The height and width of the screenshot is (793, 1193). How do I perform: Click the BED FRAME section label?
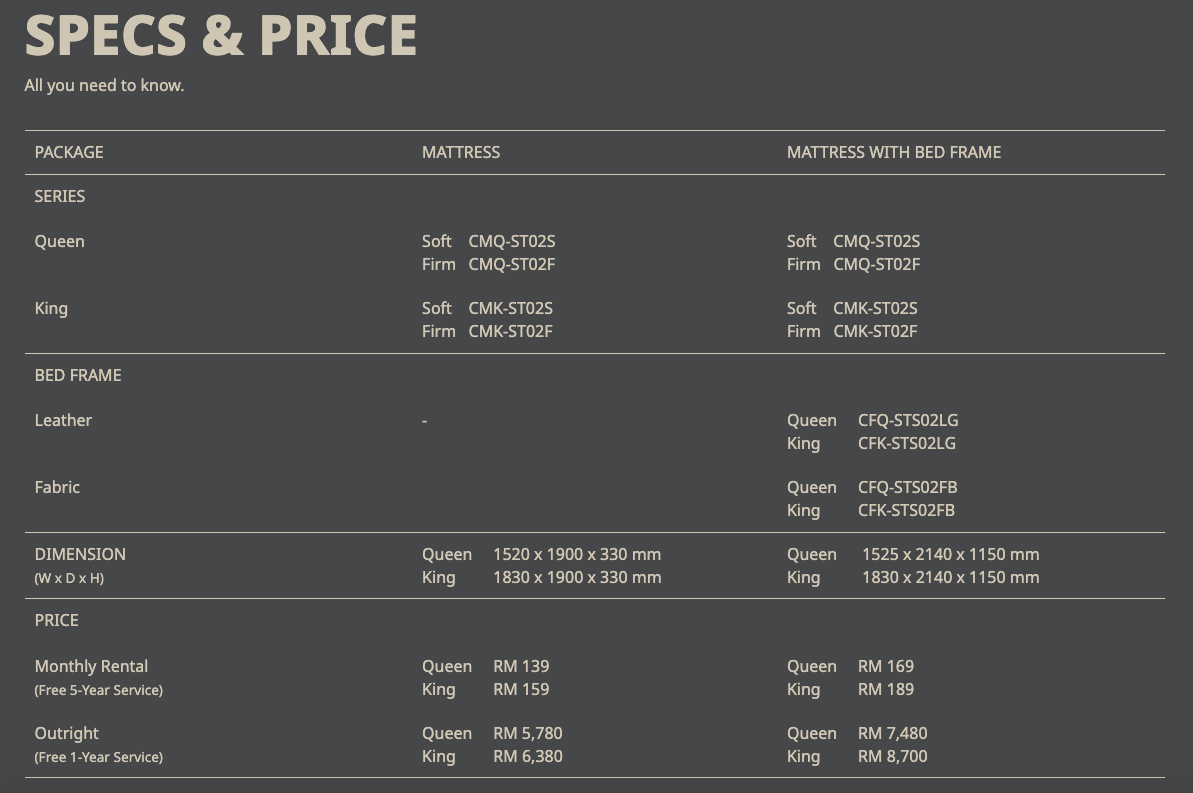[x=78, y=375]
